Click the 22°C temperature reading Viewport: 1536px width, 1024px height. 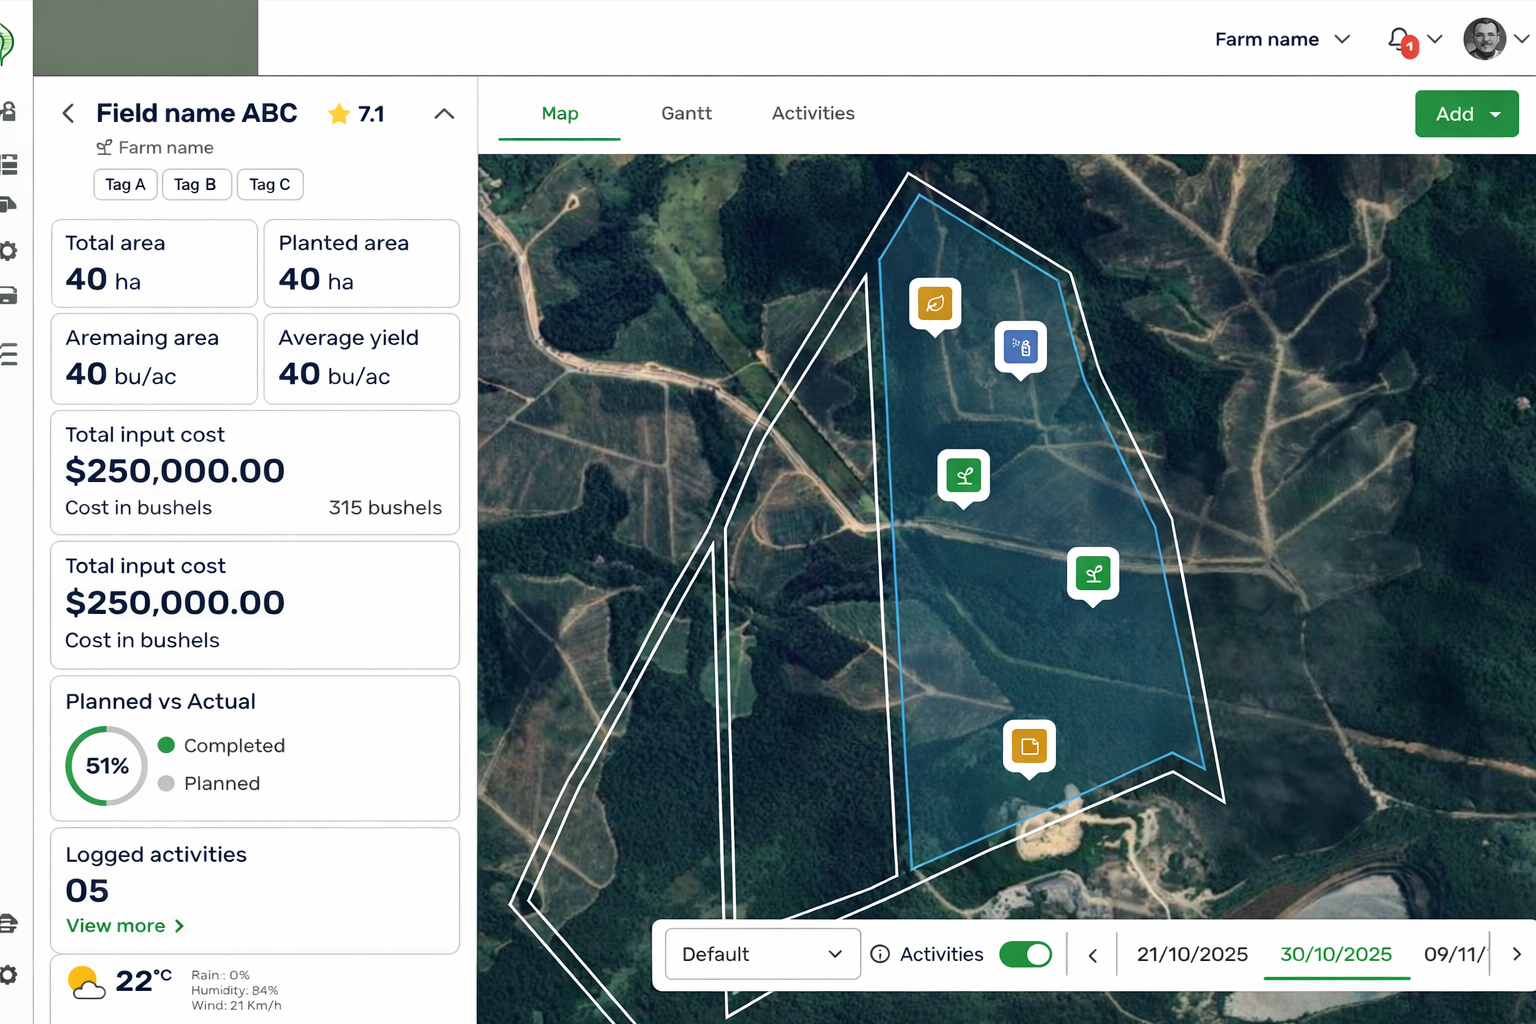143,982
